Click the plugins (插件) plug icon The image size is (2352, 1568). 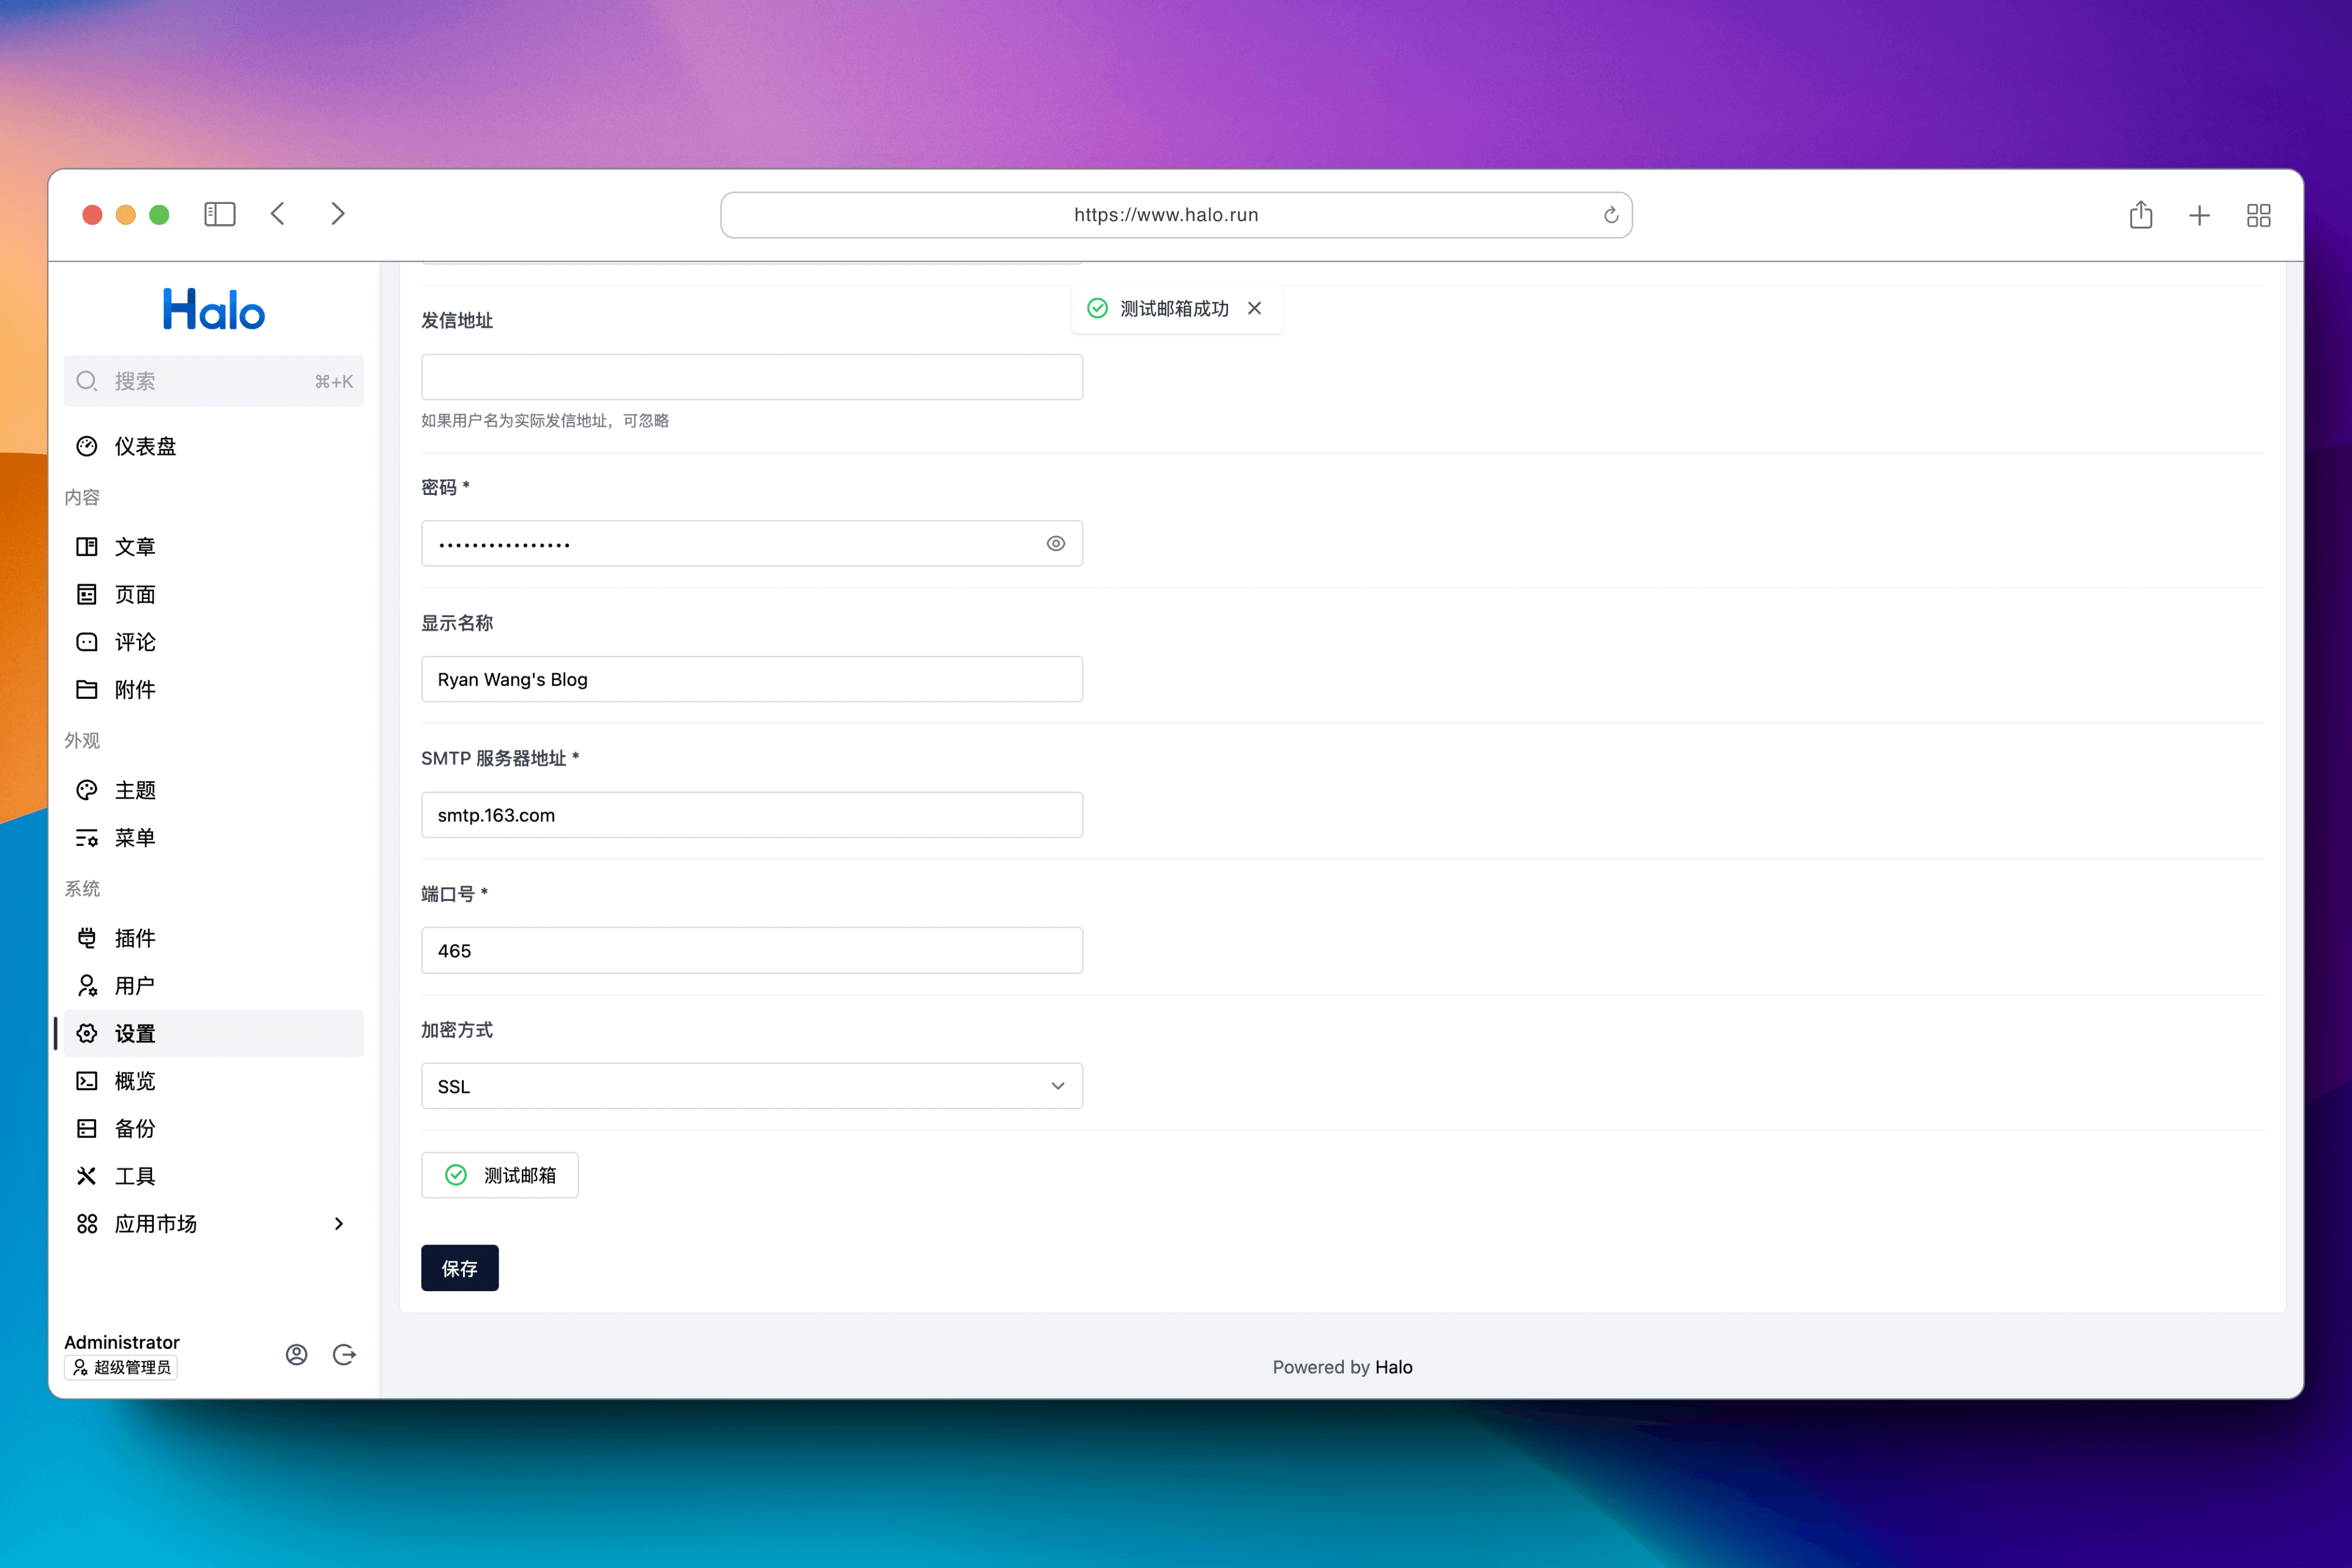point(87,938)
